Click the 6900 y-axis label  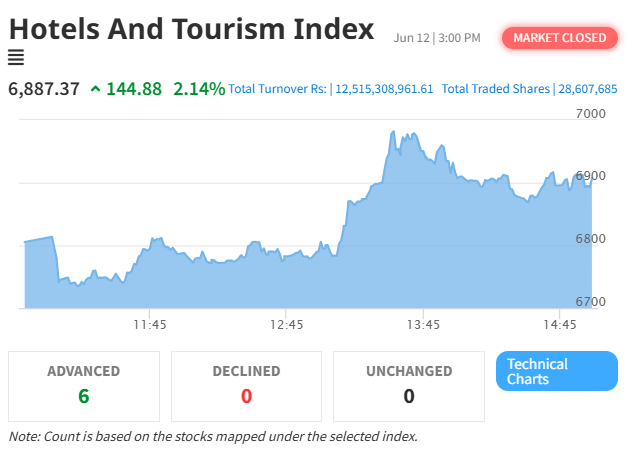pos(590,176)
